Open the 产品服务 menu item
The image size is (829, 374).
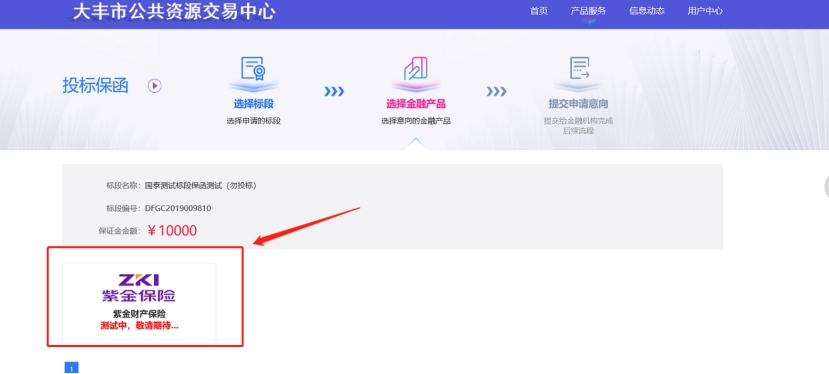pos(588,11)
